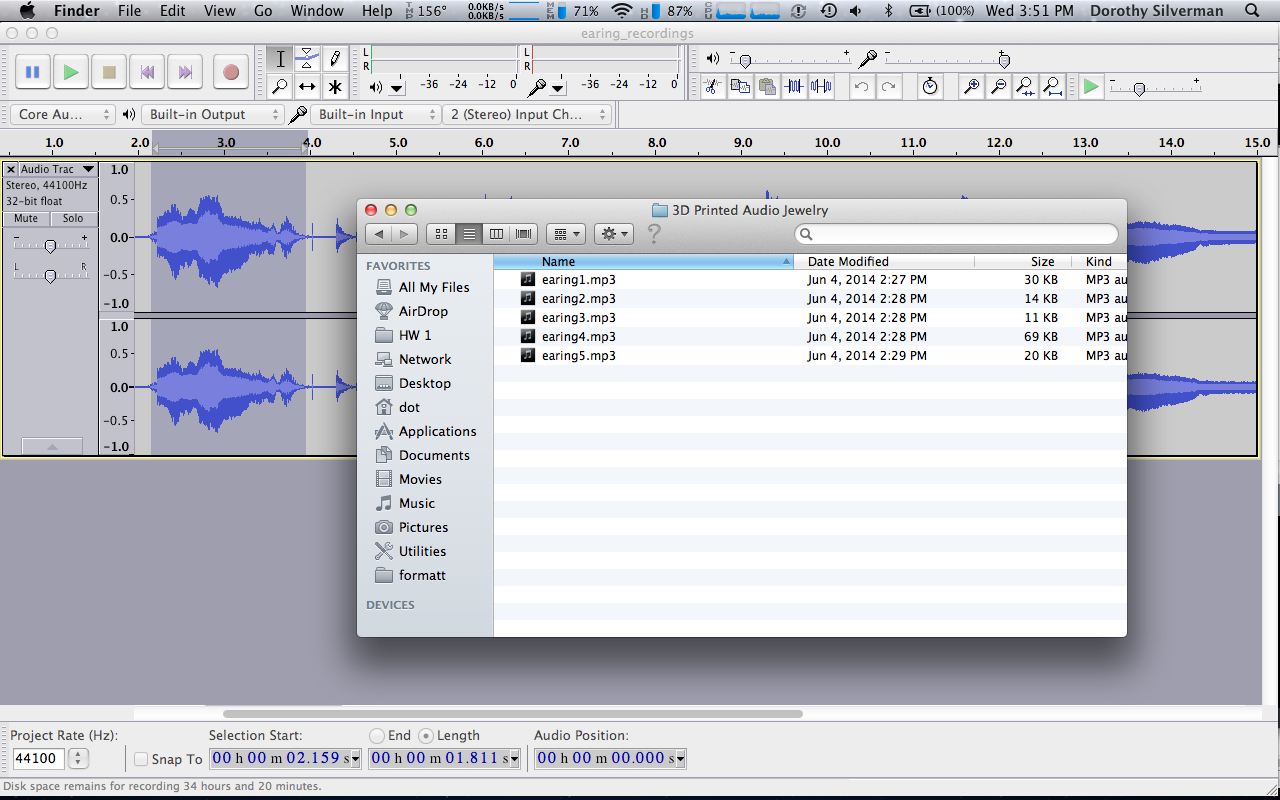The width and height of the screenshot is (1280, 800).
Task: Trim audio outside the selection
Action: 794,86
